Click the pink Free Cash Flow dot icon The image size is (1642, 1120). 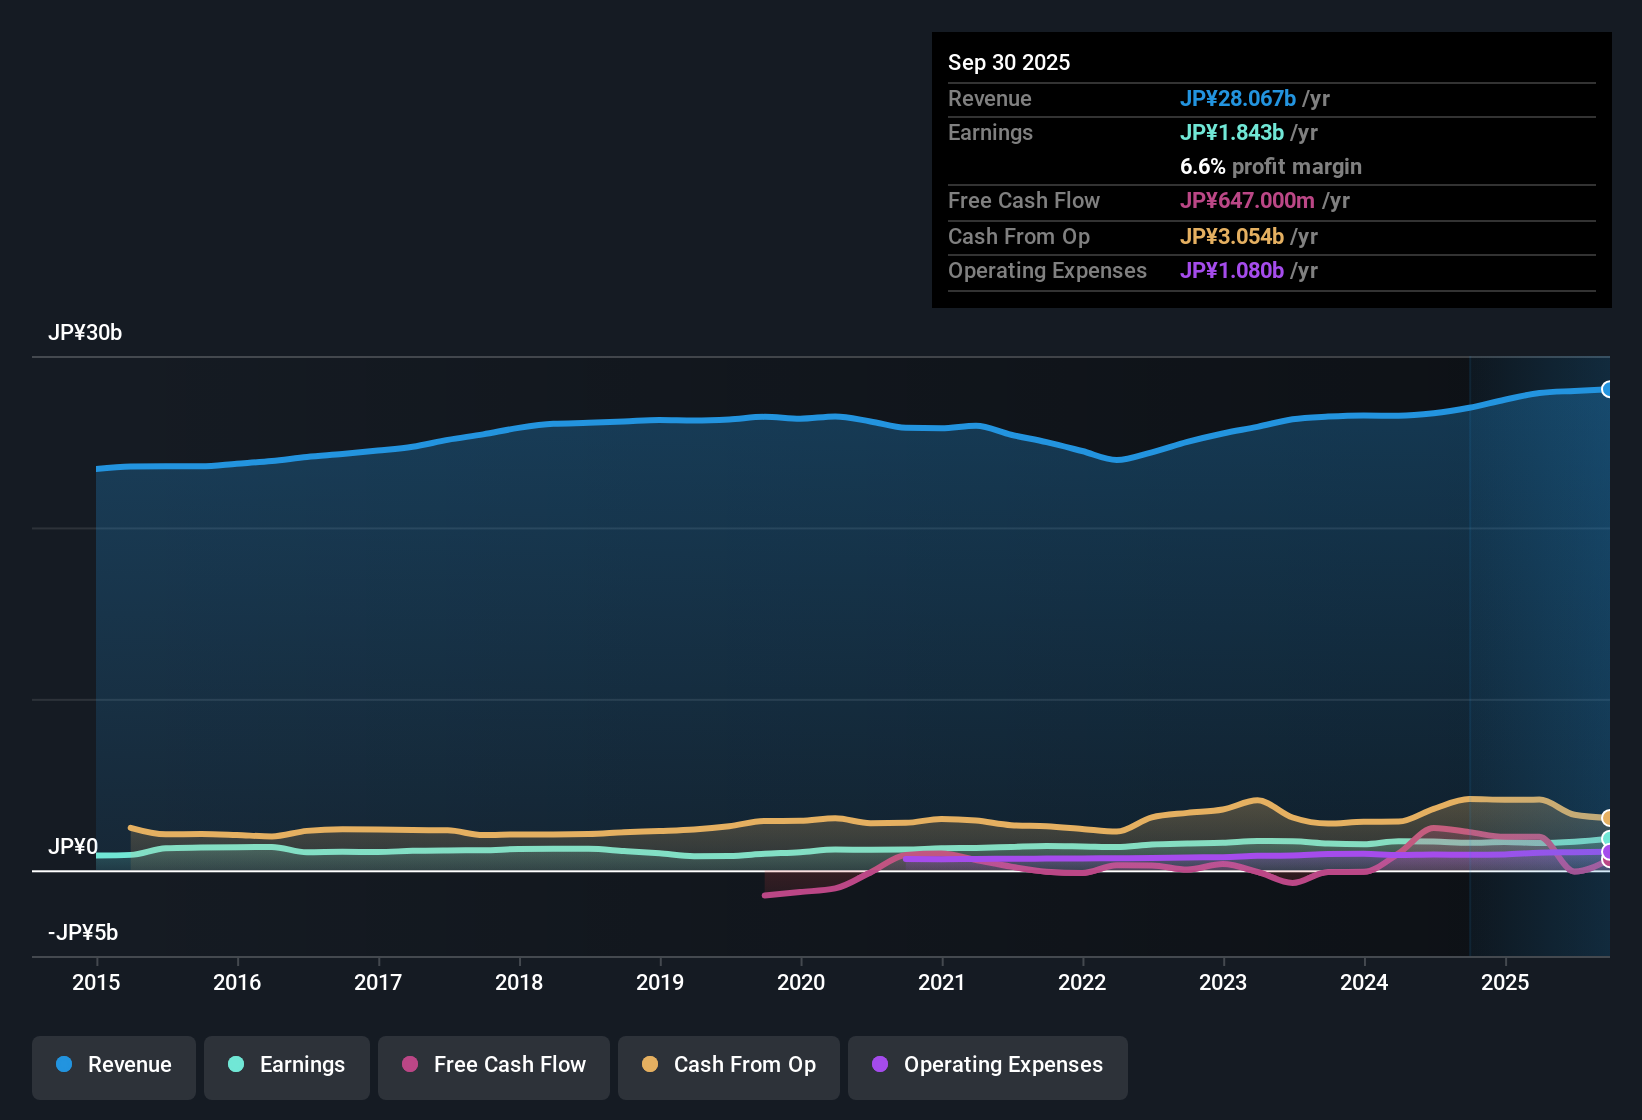click(409, 1065)
